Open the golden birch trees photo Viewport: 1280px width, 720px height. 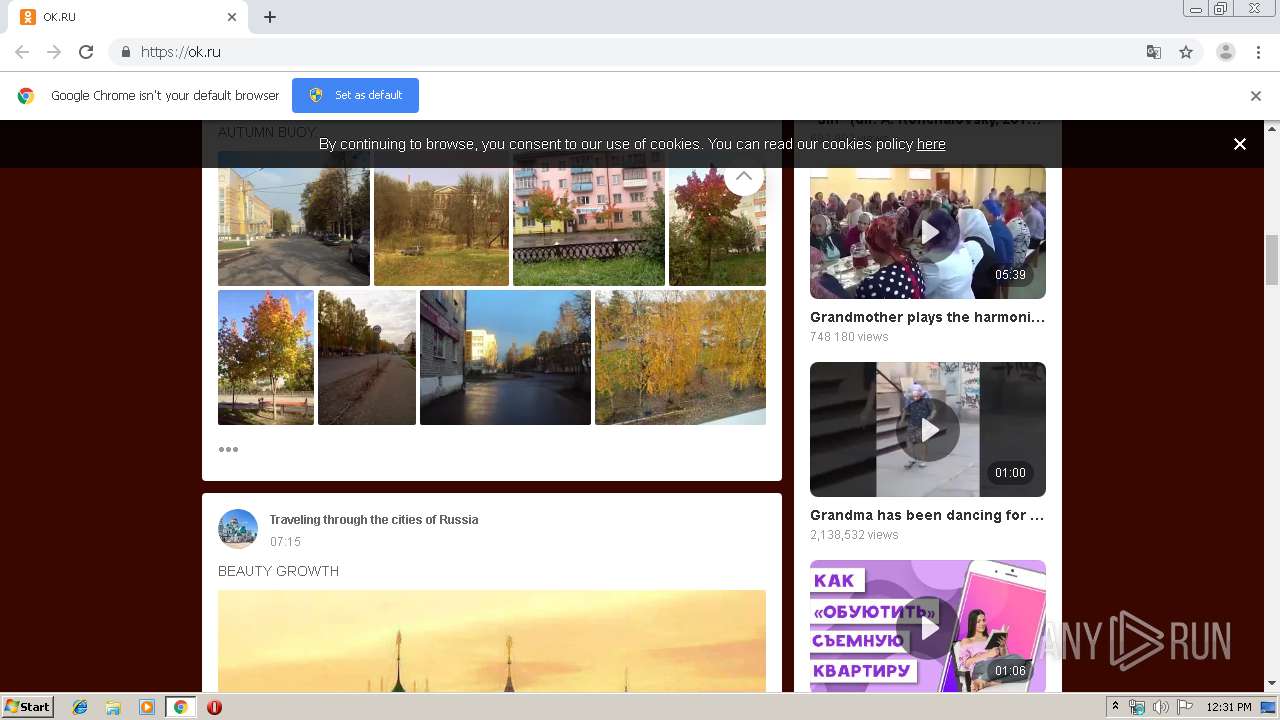tap(680, 357)
